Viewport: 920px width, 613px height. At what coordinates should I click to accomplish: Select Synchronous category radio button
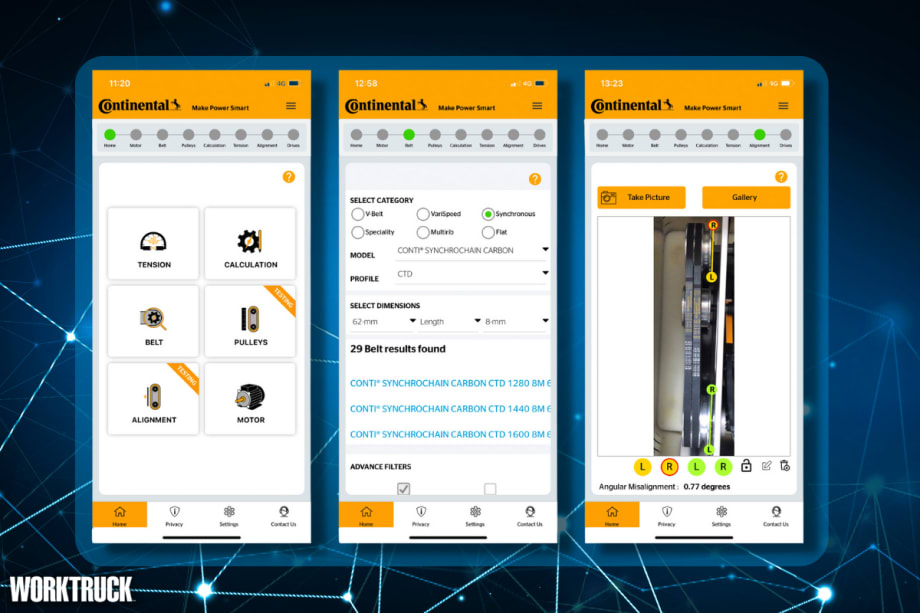[488, 214]
